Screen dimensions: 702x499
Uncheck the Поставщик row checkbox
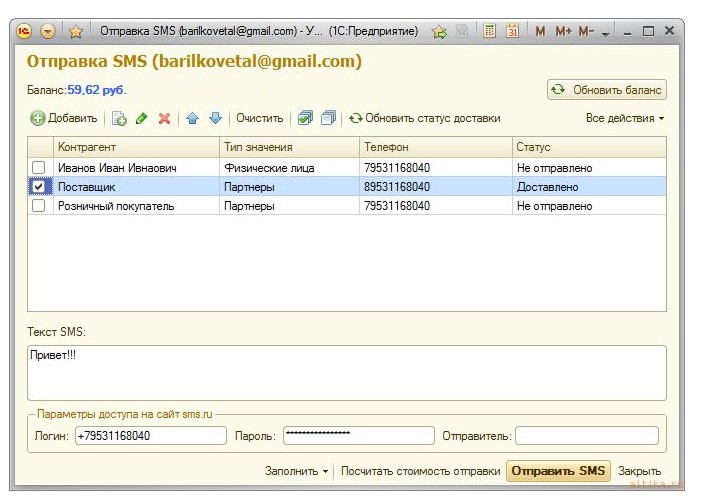(39, 187)
